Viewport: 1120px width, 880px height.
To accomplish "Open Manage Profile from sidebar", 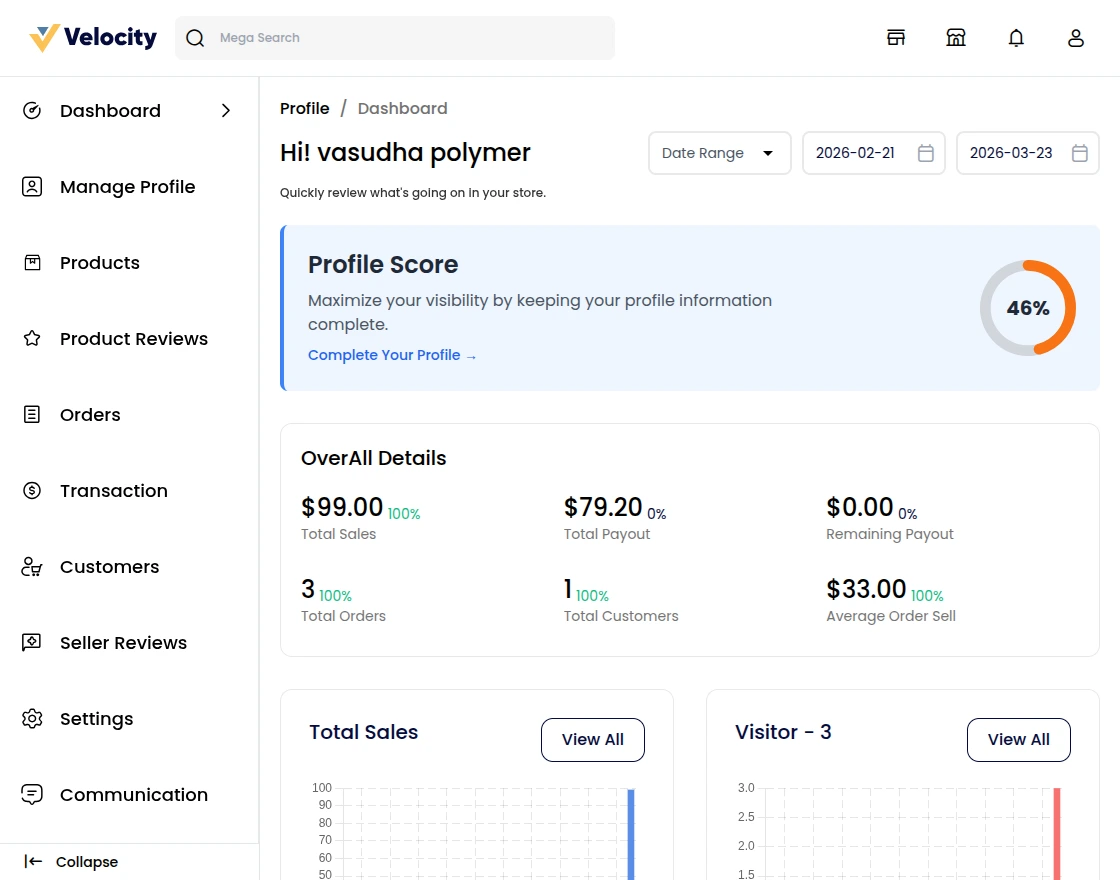I will (x=128, y=187).
